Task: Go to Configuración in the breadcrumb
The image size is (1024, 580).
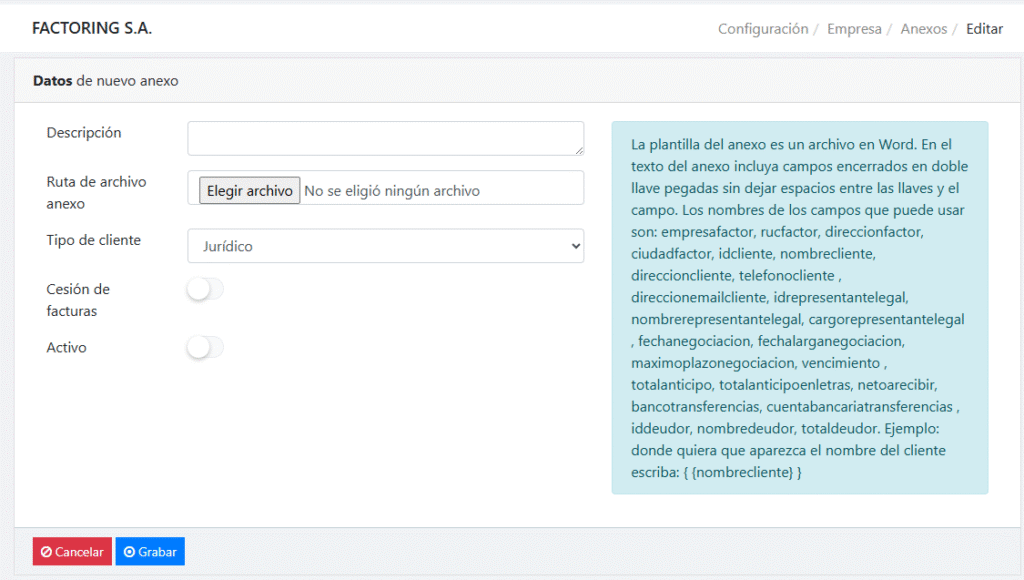Action: tap(763, 29)
